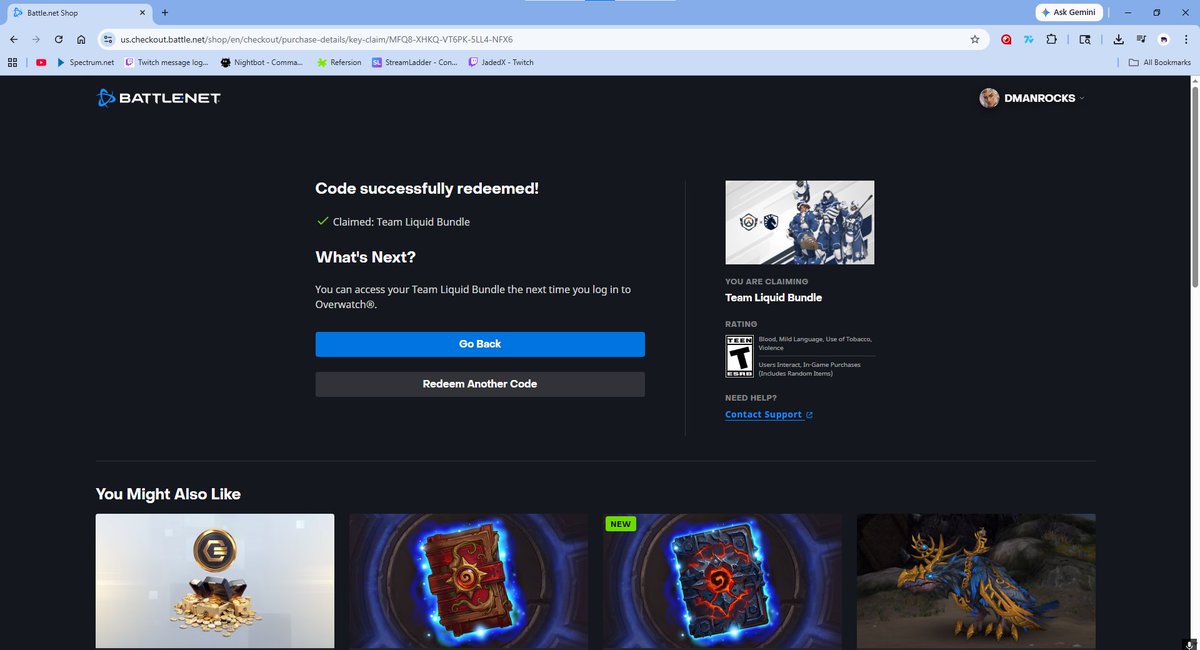Open the YouTube bookmark
This screenshot has width=1200, height=650.
[41, 62]
